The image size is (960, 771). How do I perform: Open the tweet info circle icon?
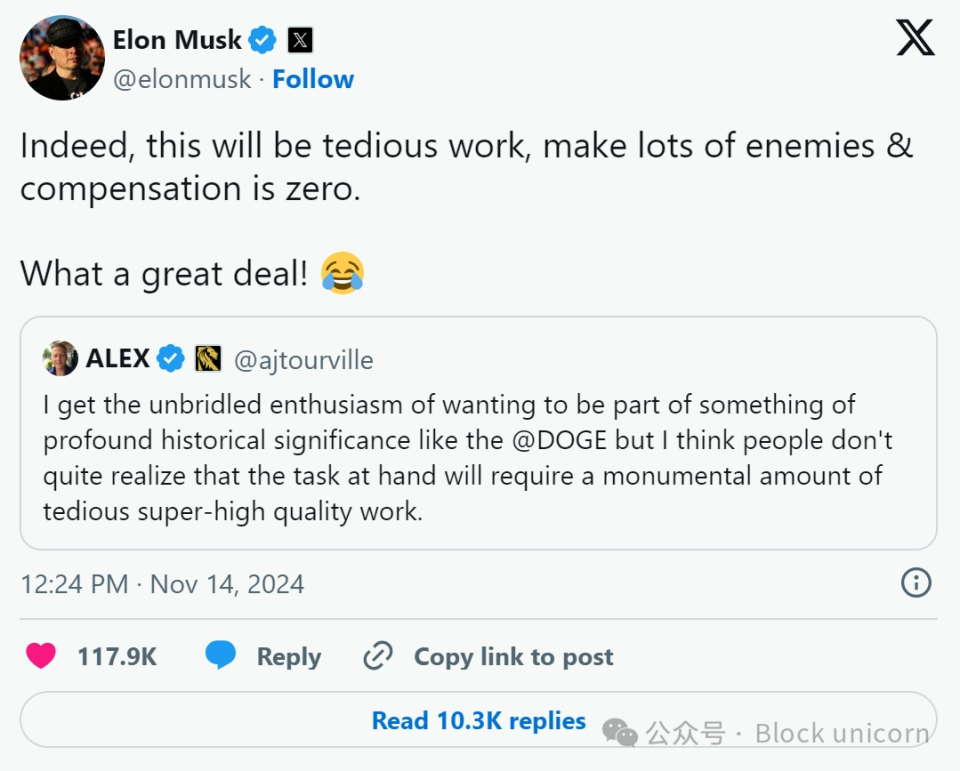point(916,582)
